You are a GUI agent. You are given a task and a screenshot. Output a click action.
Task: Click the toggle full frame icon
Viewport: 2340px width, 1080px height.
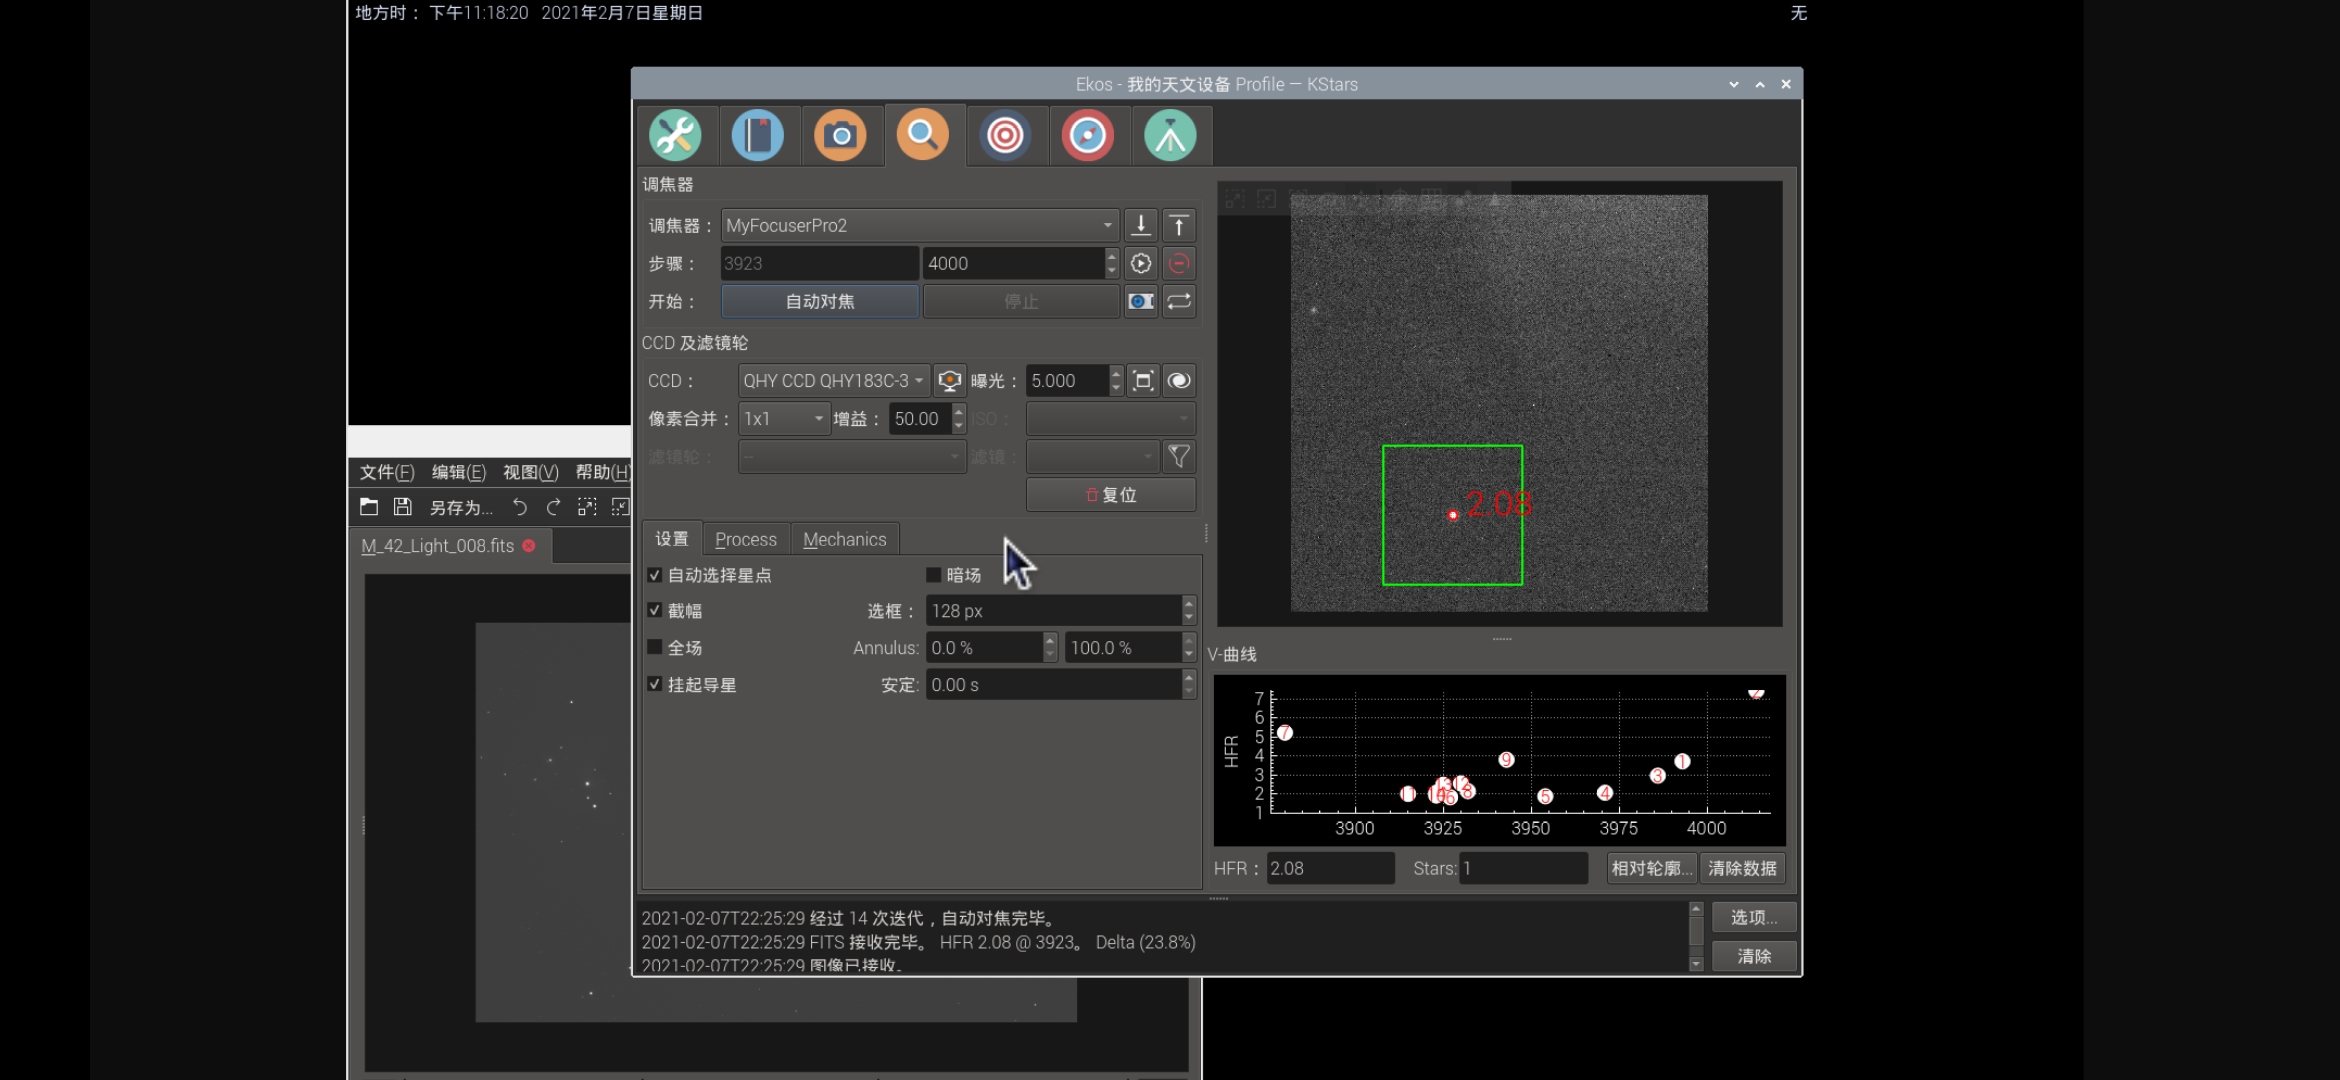[x=1143, y=380]
